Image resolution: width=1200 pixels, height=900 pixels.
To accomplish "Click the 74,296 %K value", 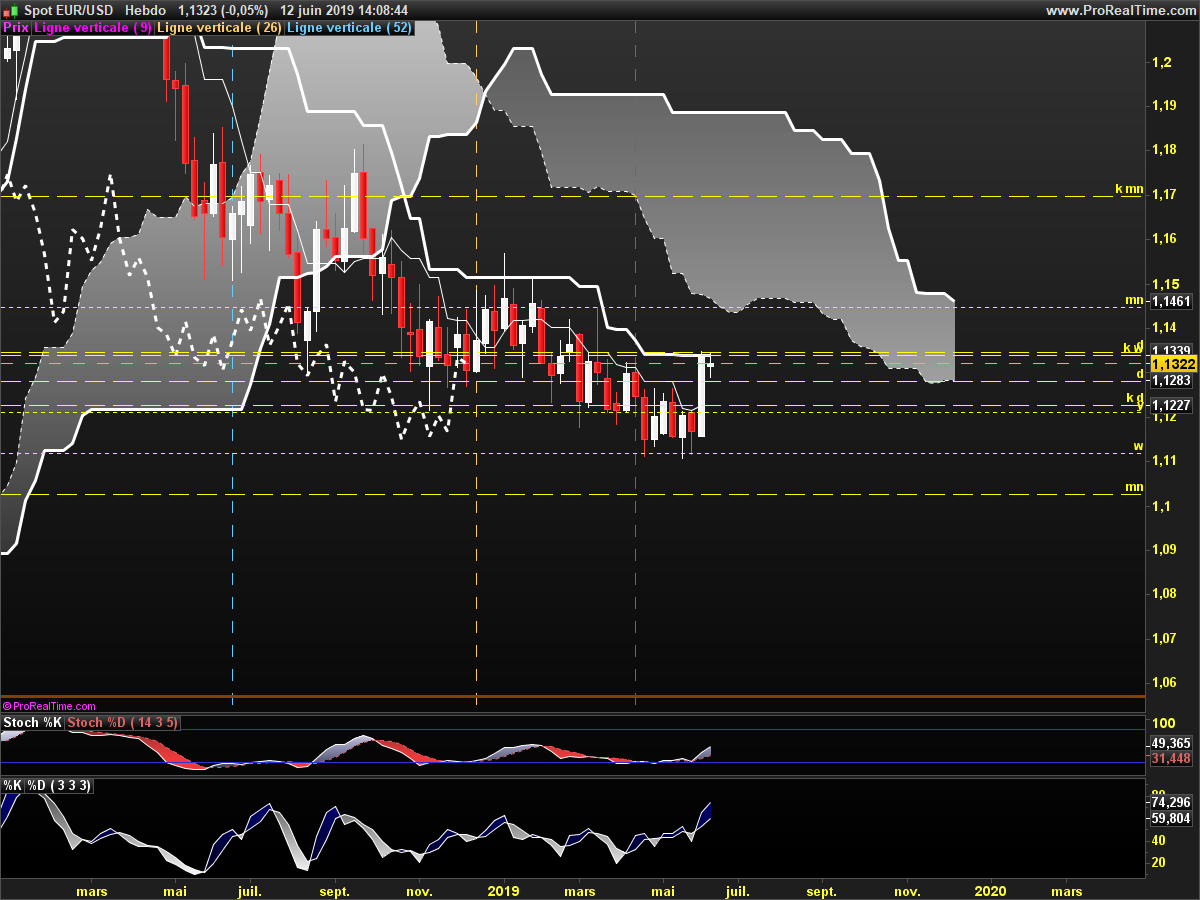I will (1171, 802).
